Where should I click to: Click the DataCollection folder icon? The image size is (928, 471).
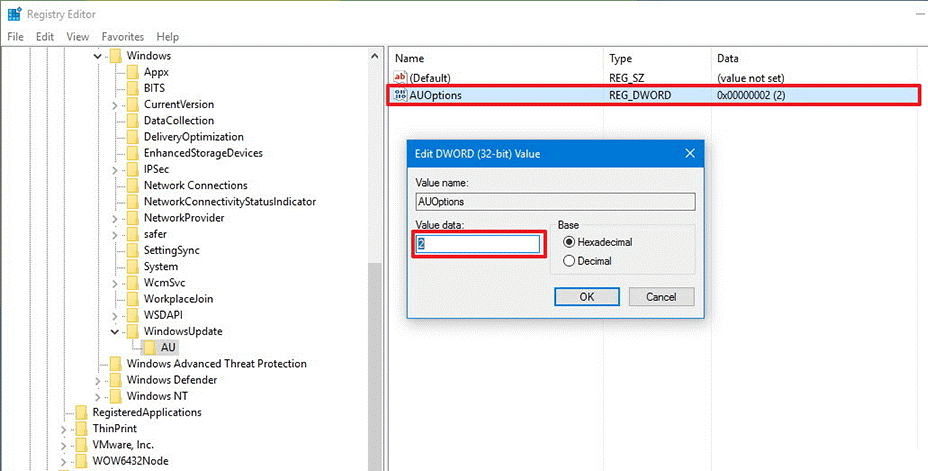point(133,121)
